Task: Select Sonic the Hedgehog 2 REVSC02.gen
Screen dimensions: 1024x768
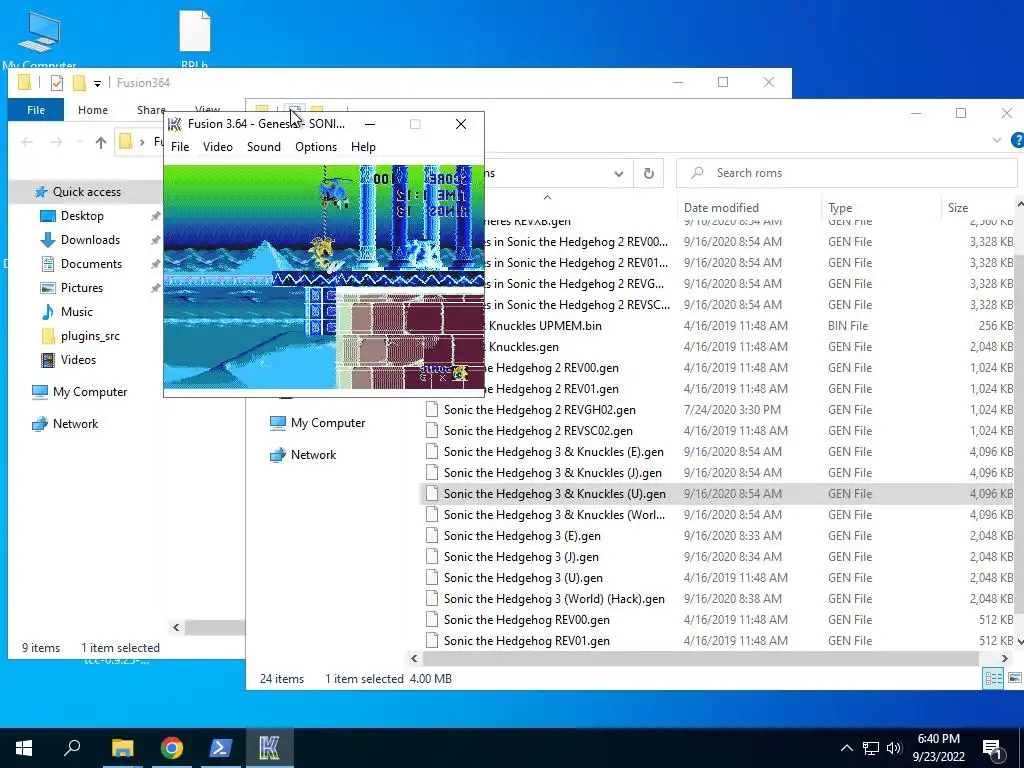Action: point(538,431)
